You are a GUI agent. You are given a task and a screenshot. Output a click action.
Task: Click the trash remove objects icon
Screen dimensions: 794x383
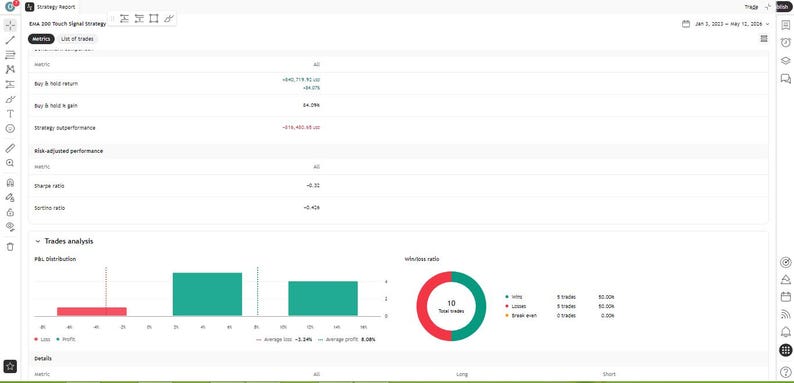tap(10, 247)
